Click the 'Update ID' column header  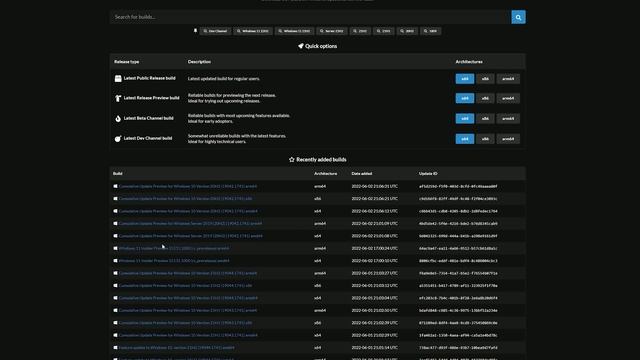tap(428, 173)
